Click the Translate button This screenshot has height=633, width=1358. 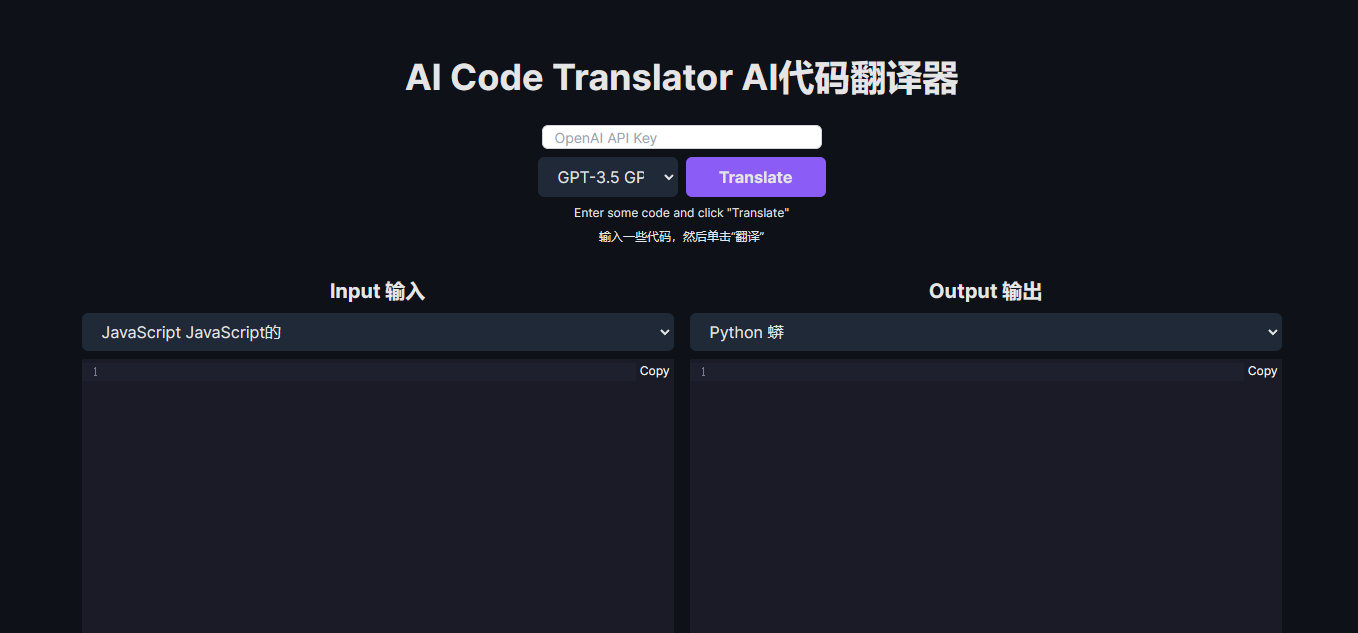tap(755, 176)
